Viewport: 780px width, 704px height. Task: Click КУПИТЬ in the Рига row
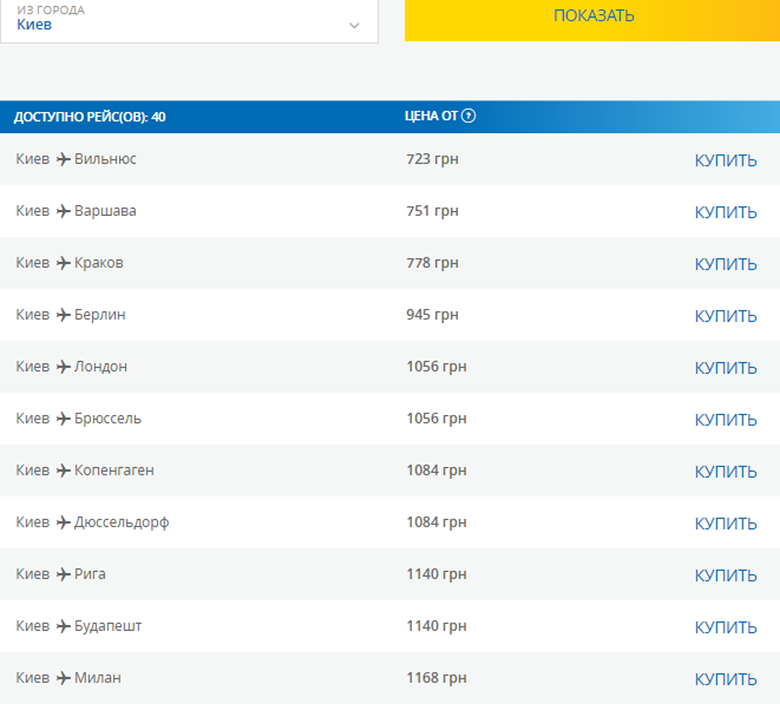725,576
